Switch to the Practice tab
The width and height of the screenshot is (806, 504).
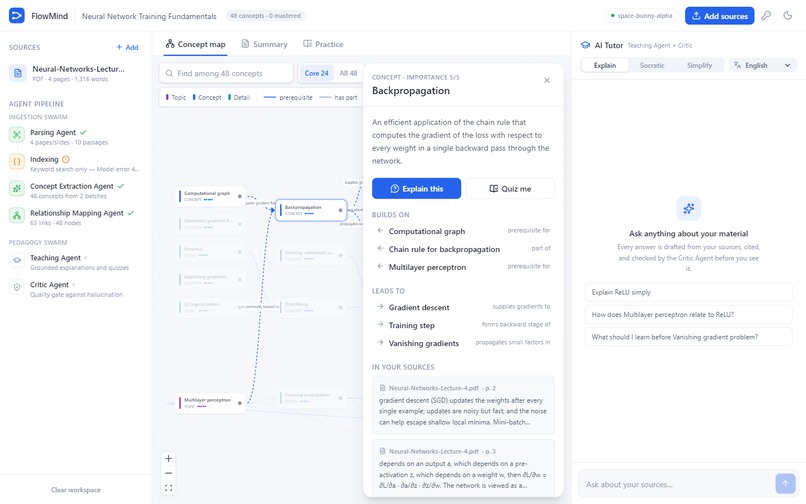pos(323,44)
